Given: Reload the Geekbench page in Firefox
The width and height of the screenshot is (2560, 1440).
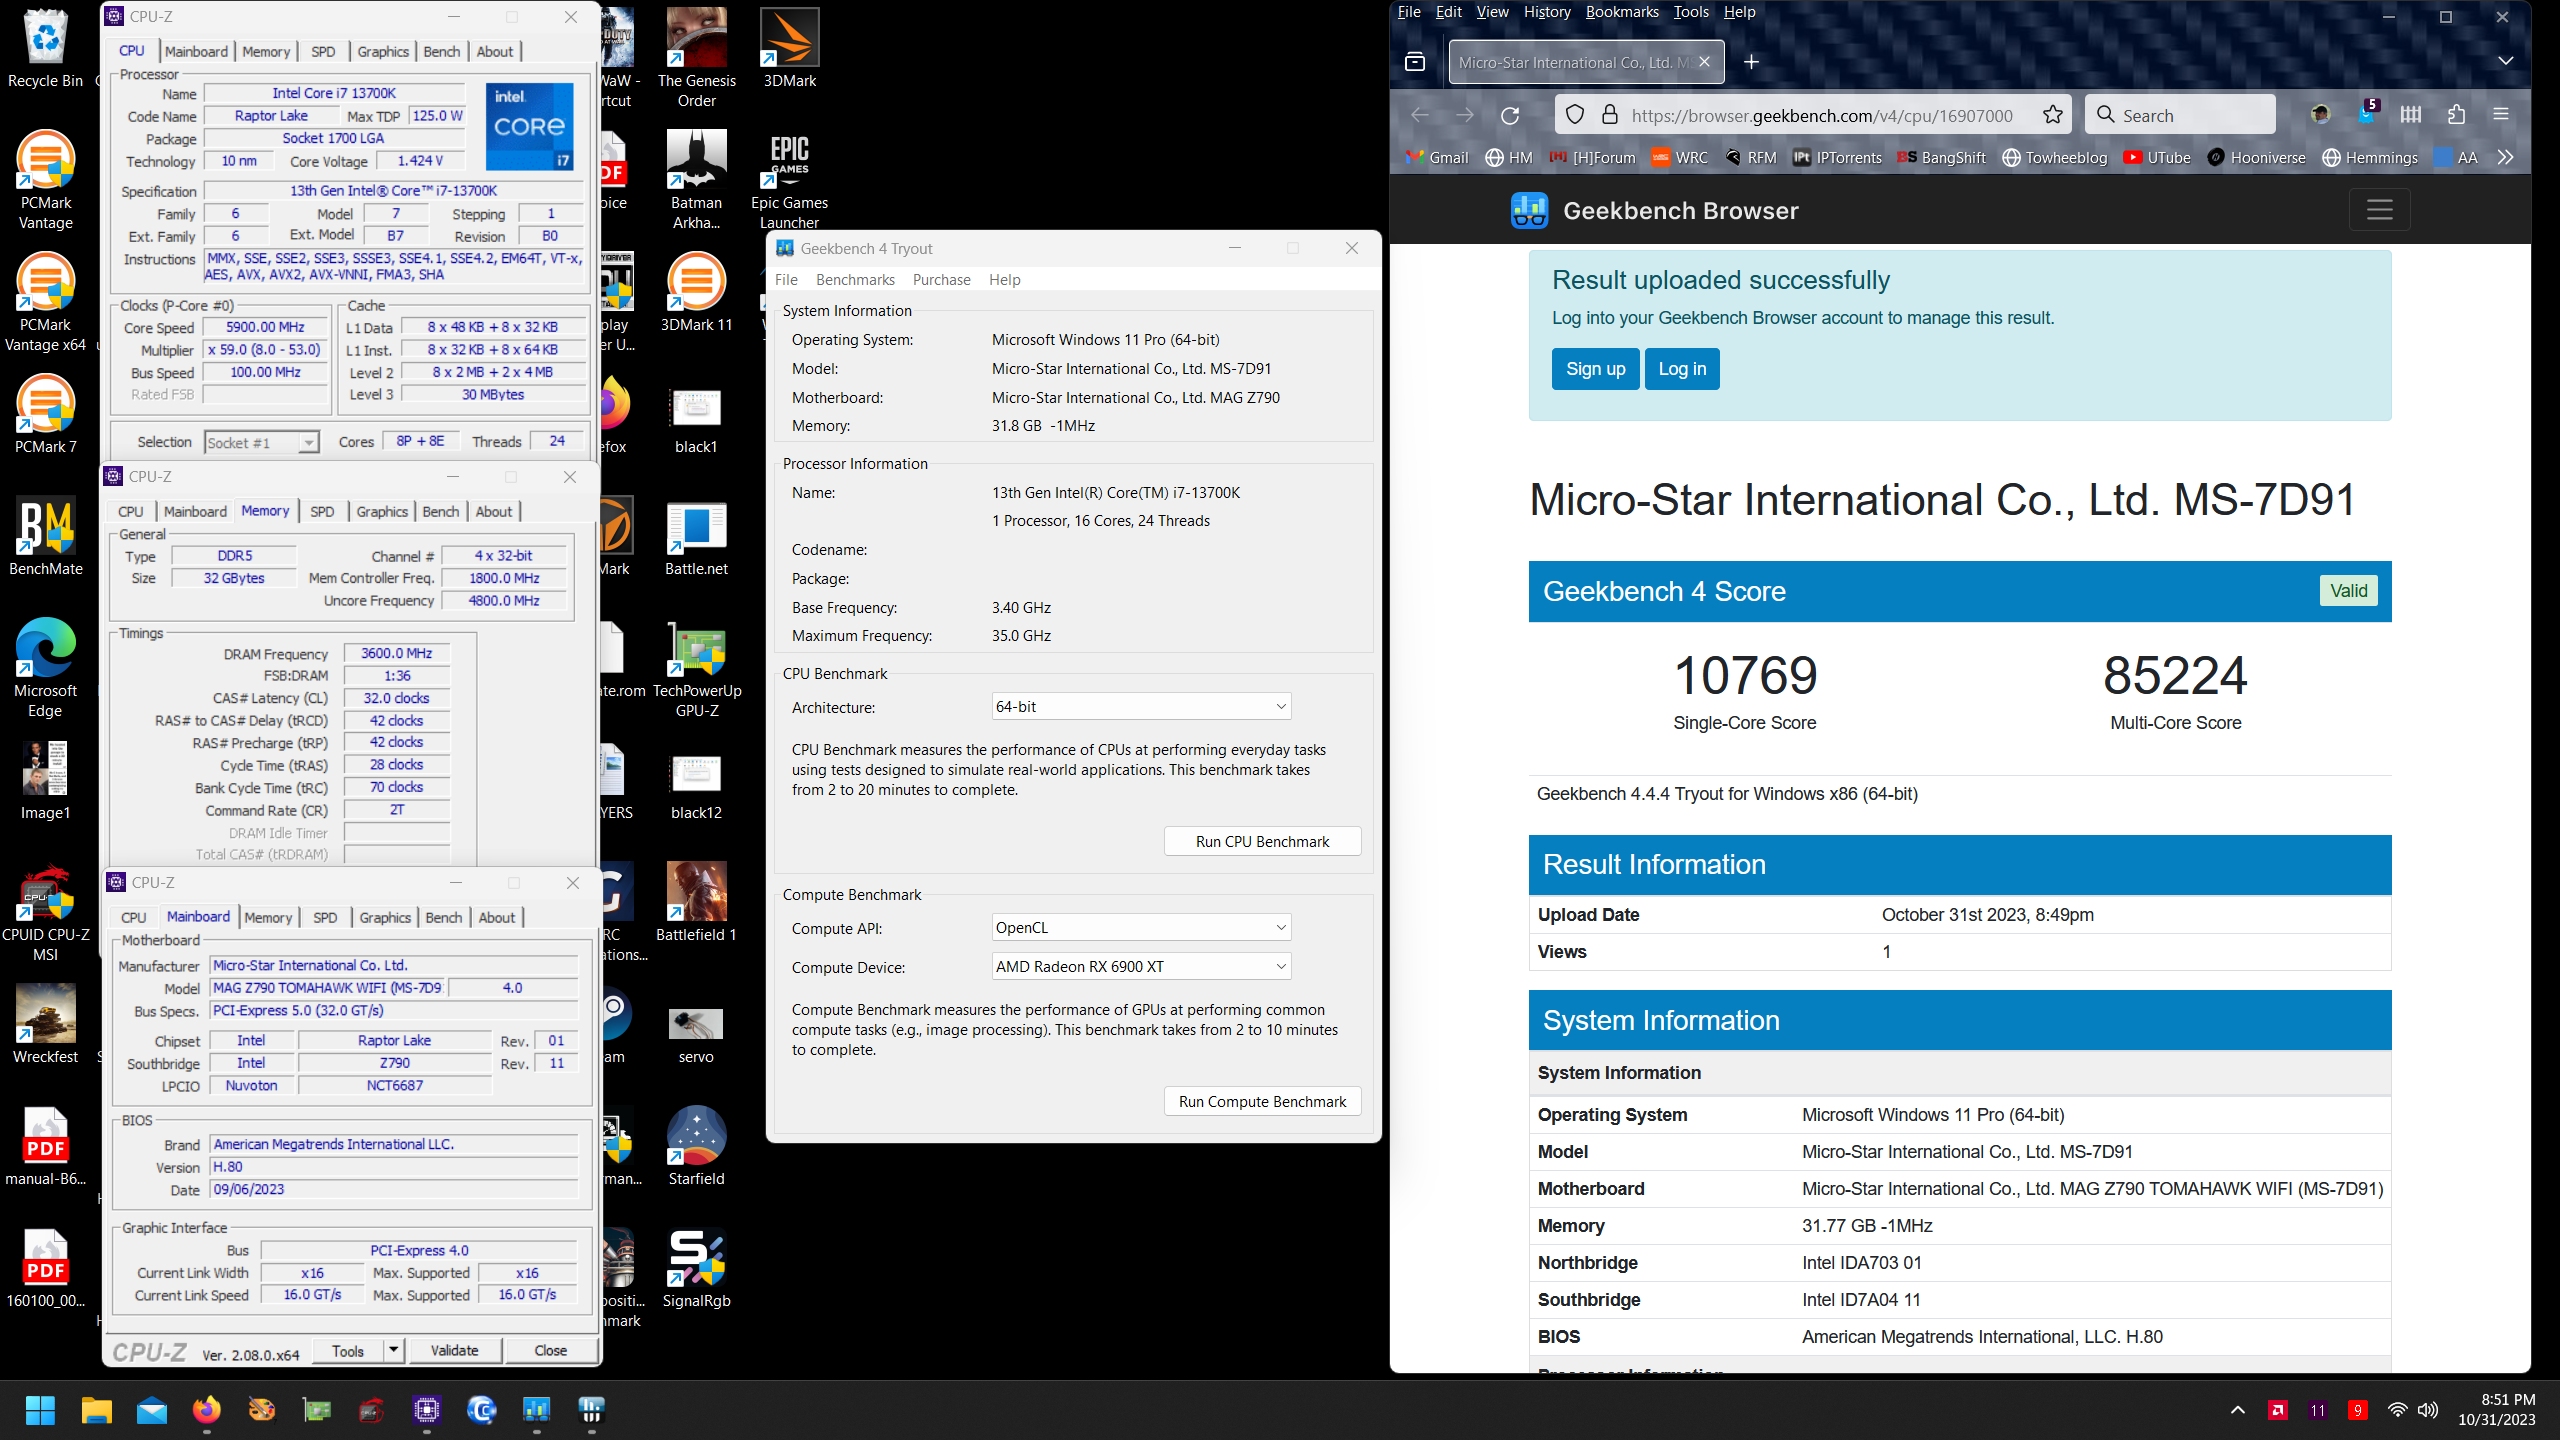Looking at the screenshot, I should click(1510, 115).
